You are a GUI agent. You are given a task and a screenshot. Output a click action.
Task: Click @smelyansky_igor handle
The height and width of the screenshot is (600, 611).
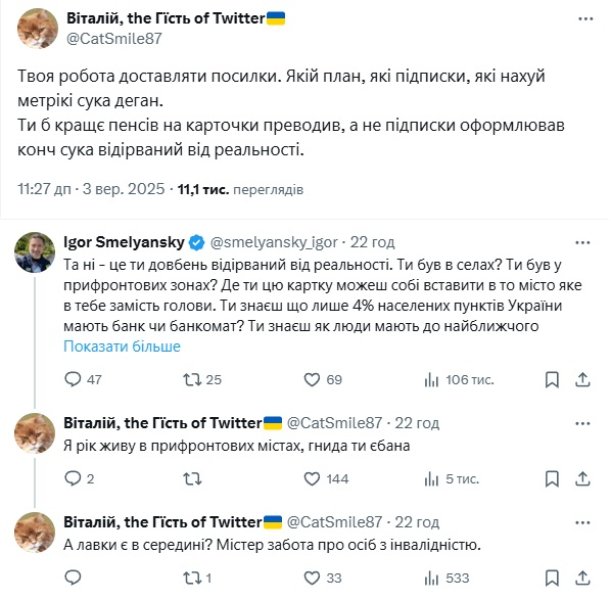pos(274,242)
